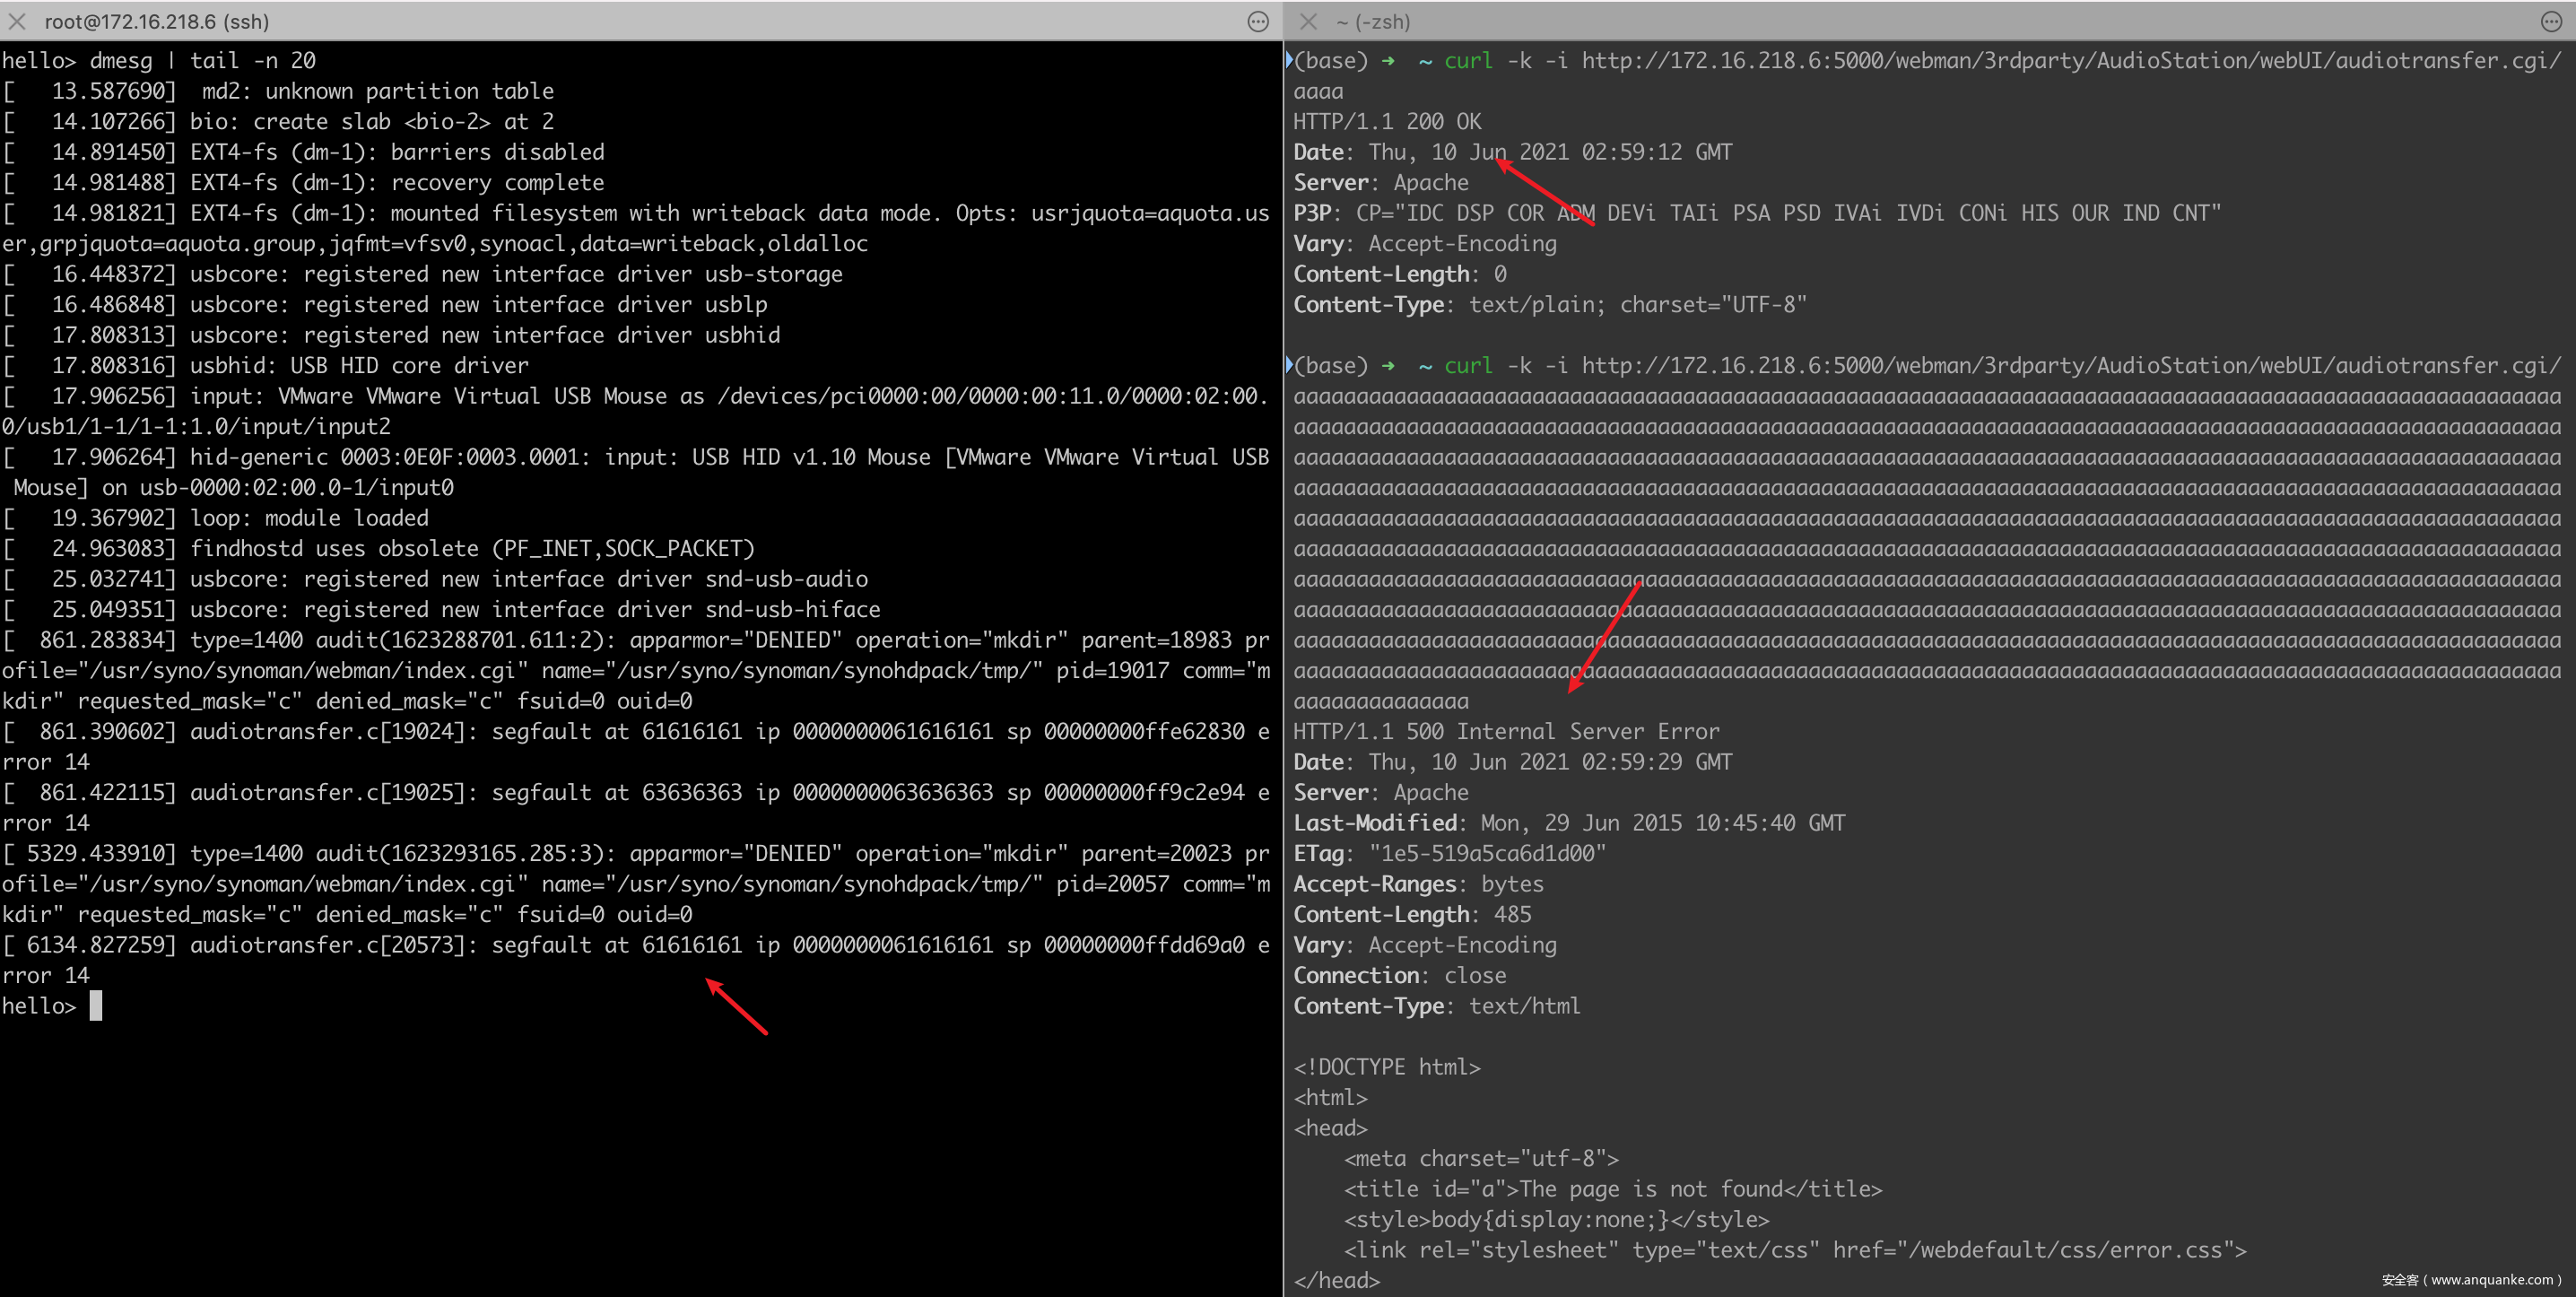Click the blue prompt mark beside the first curl command
Screen dimensions: 2576x1297
[x=1289, y=60]
